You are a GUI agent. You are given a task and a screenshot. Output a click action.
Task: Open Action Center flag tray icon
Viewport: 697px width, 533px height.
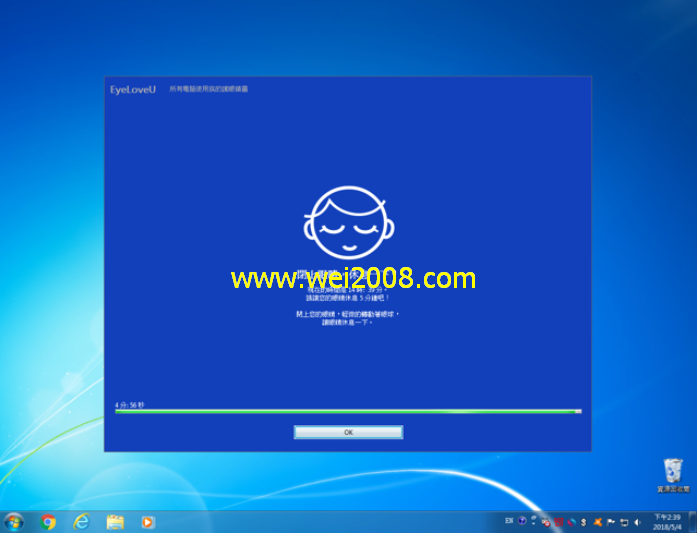[x=611, y=522]
